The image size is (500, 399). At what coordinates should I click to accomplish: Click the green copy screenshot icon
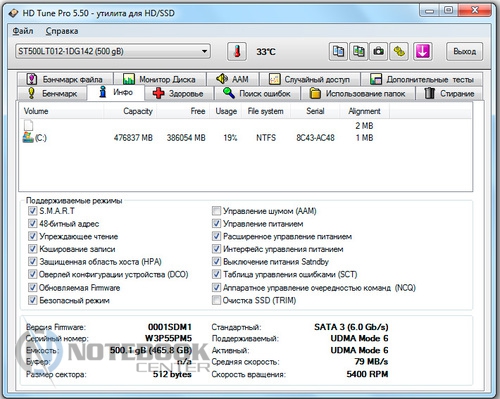[x=358, y=51]
